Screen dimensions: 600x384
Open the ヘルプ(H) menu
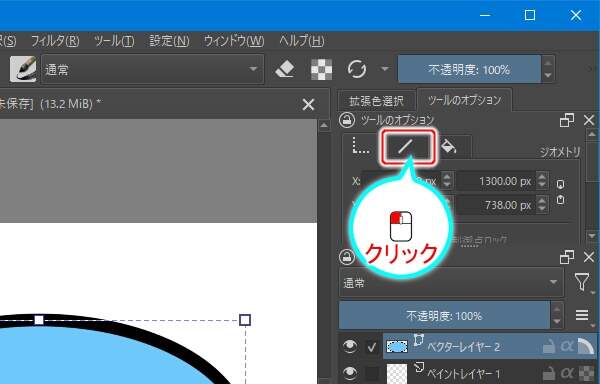pos(302,41)
